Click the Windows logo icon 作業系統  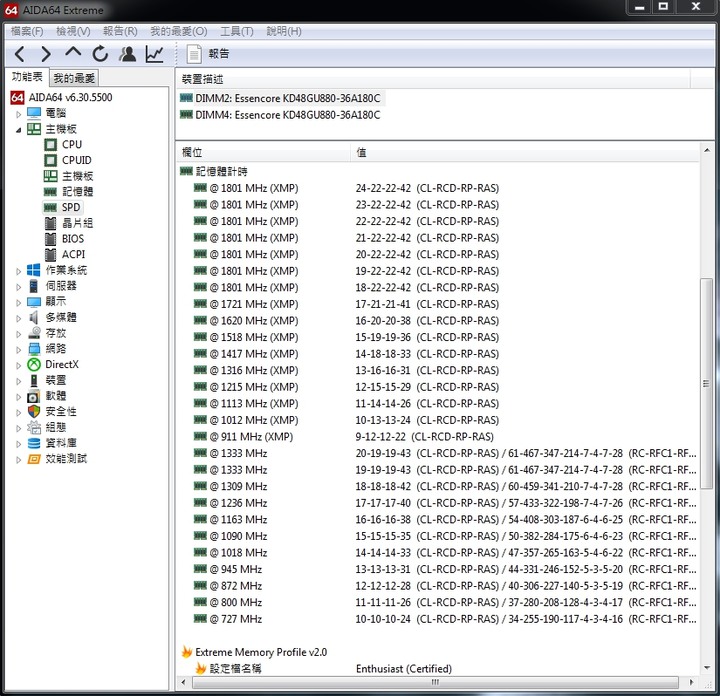pyautogui.click(x=34, y=270)
